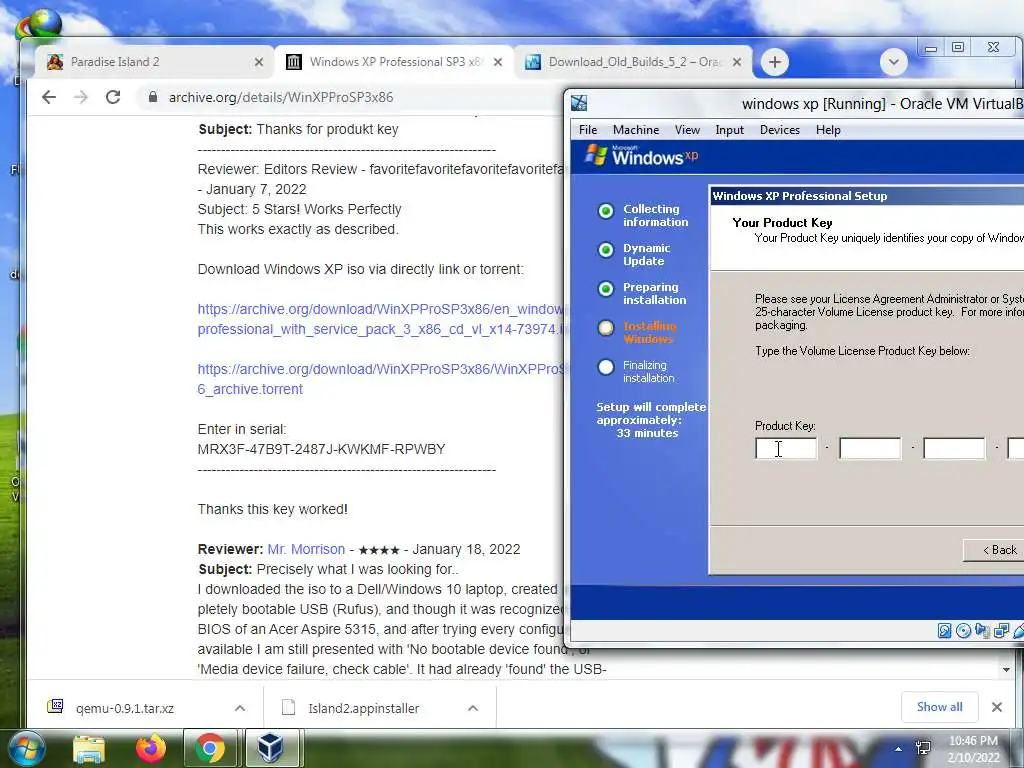Click the Windows XP logo in setup

[x=641, y=156]
